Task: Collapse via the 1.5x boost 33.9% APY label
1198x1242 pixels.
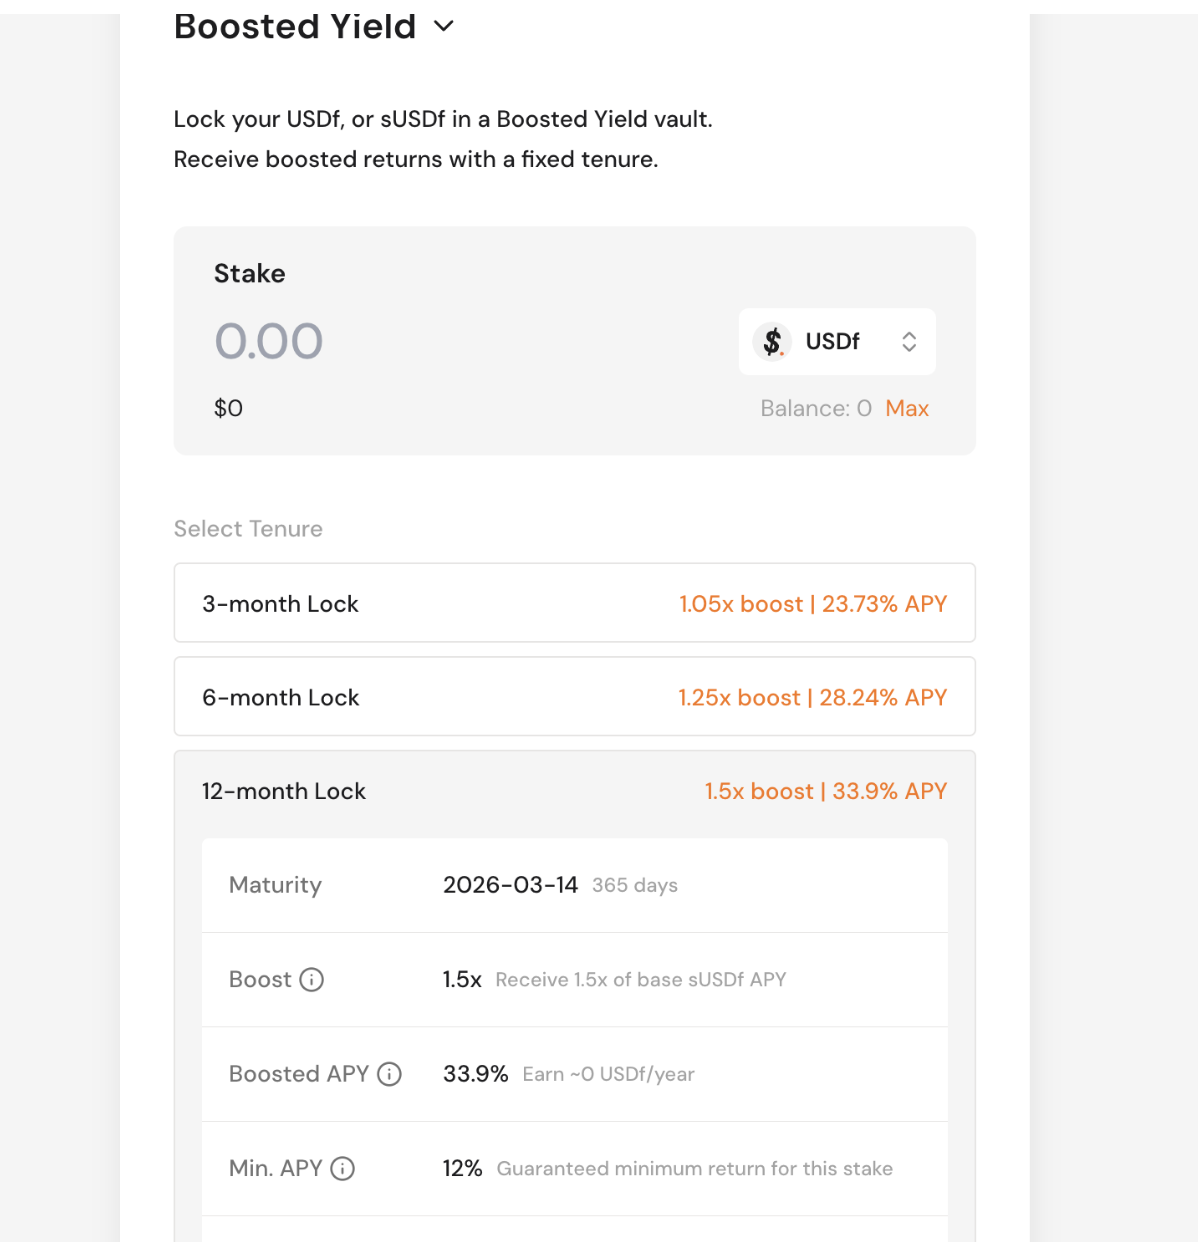Action: 825,792
